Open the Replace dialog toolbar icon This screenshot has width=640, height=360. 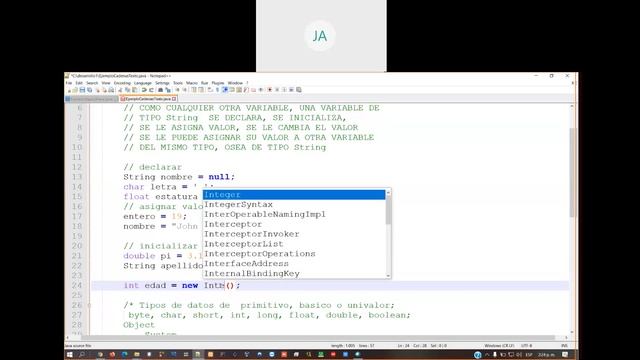pyautogui.click(x=168, y=90)
